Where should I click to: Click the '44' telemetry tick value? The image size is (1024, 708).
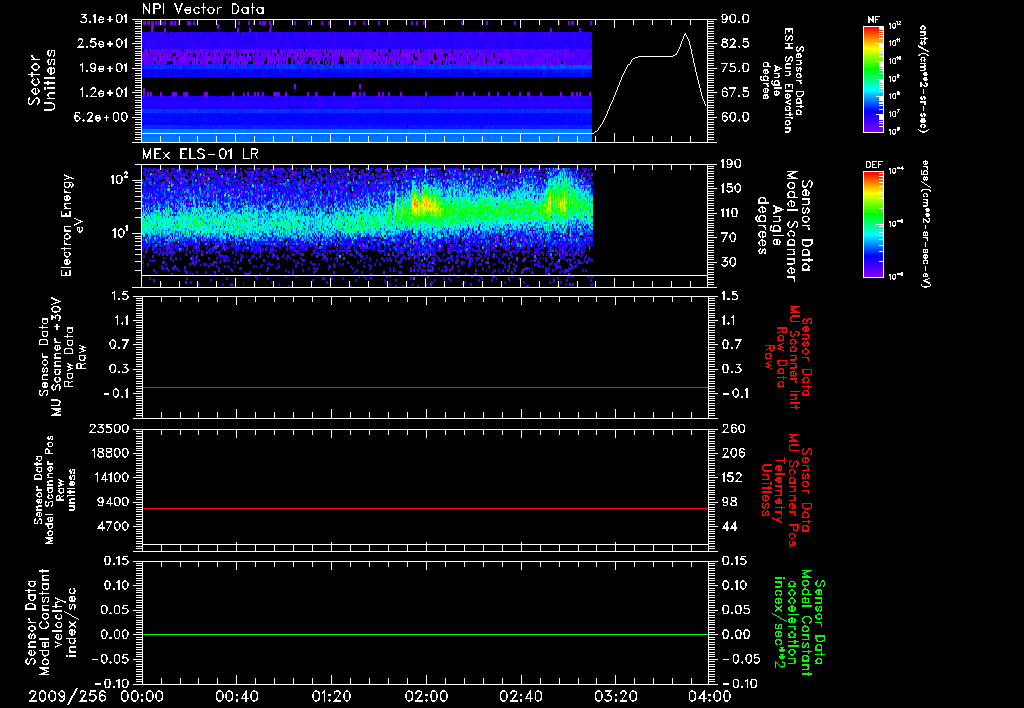coord(729,526)
